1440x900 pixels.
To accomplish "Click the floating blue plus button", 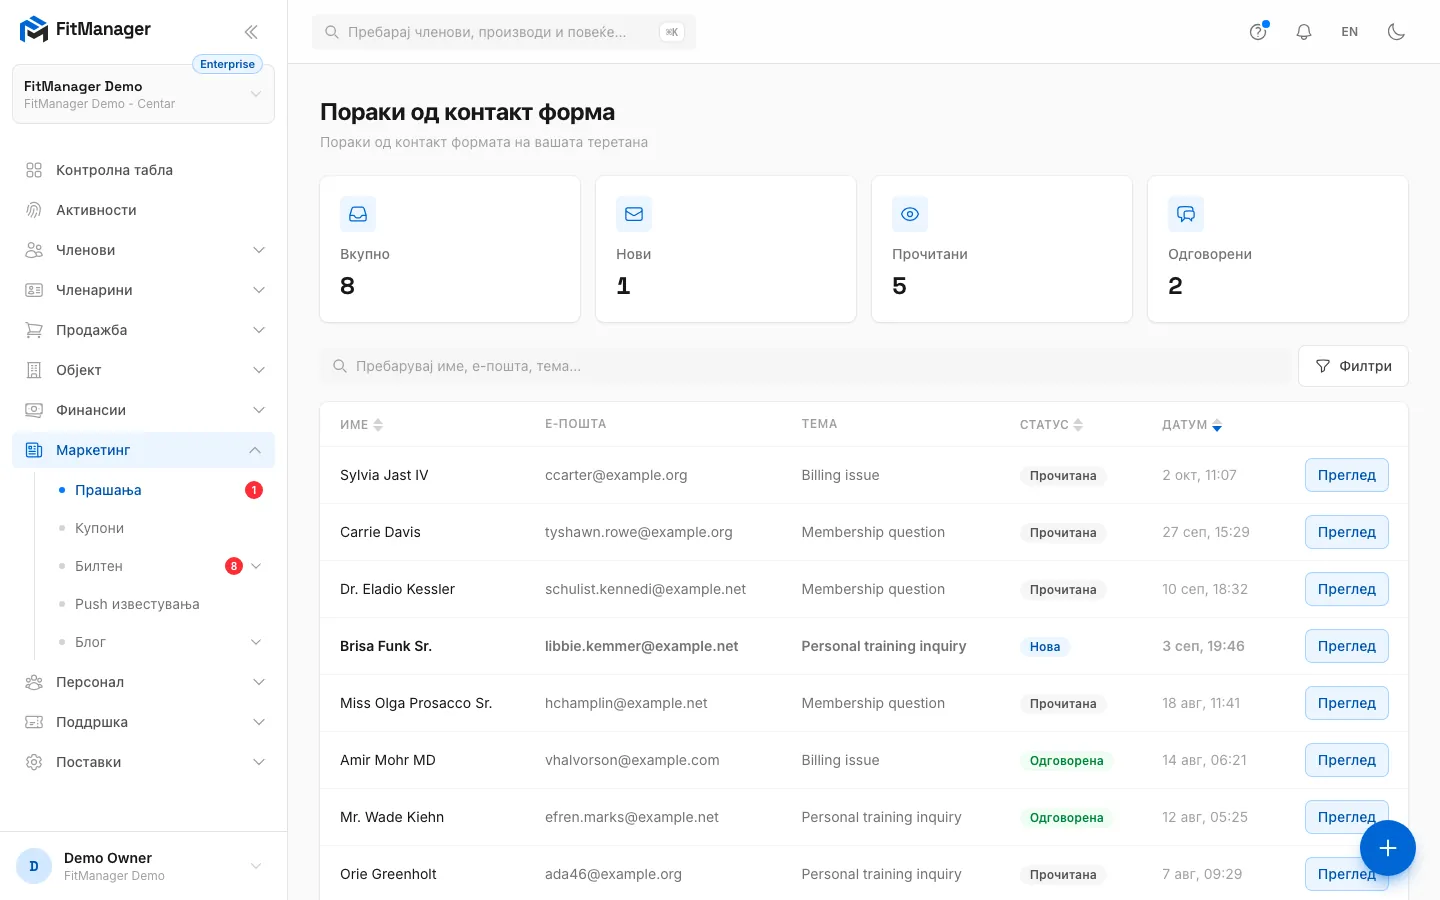I will coord(1388,848).
